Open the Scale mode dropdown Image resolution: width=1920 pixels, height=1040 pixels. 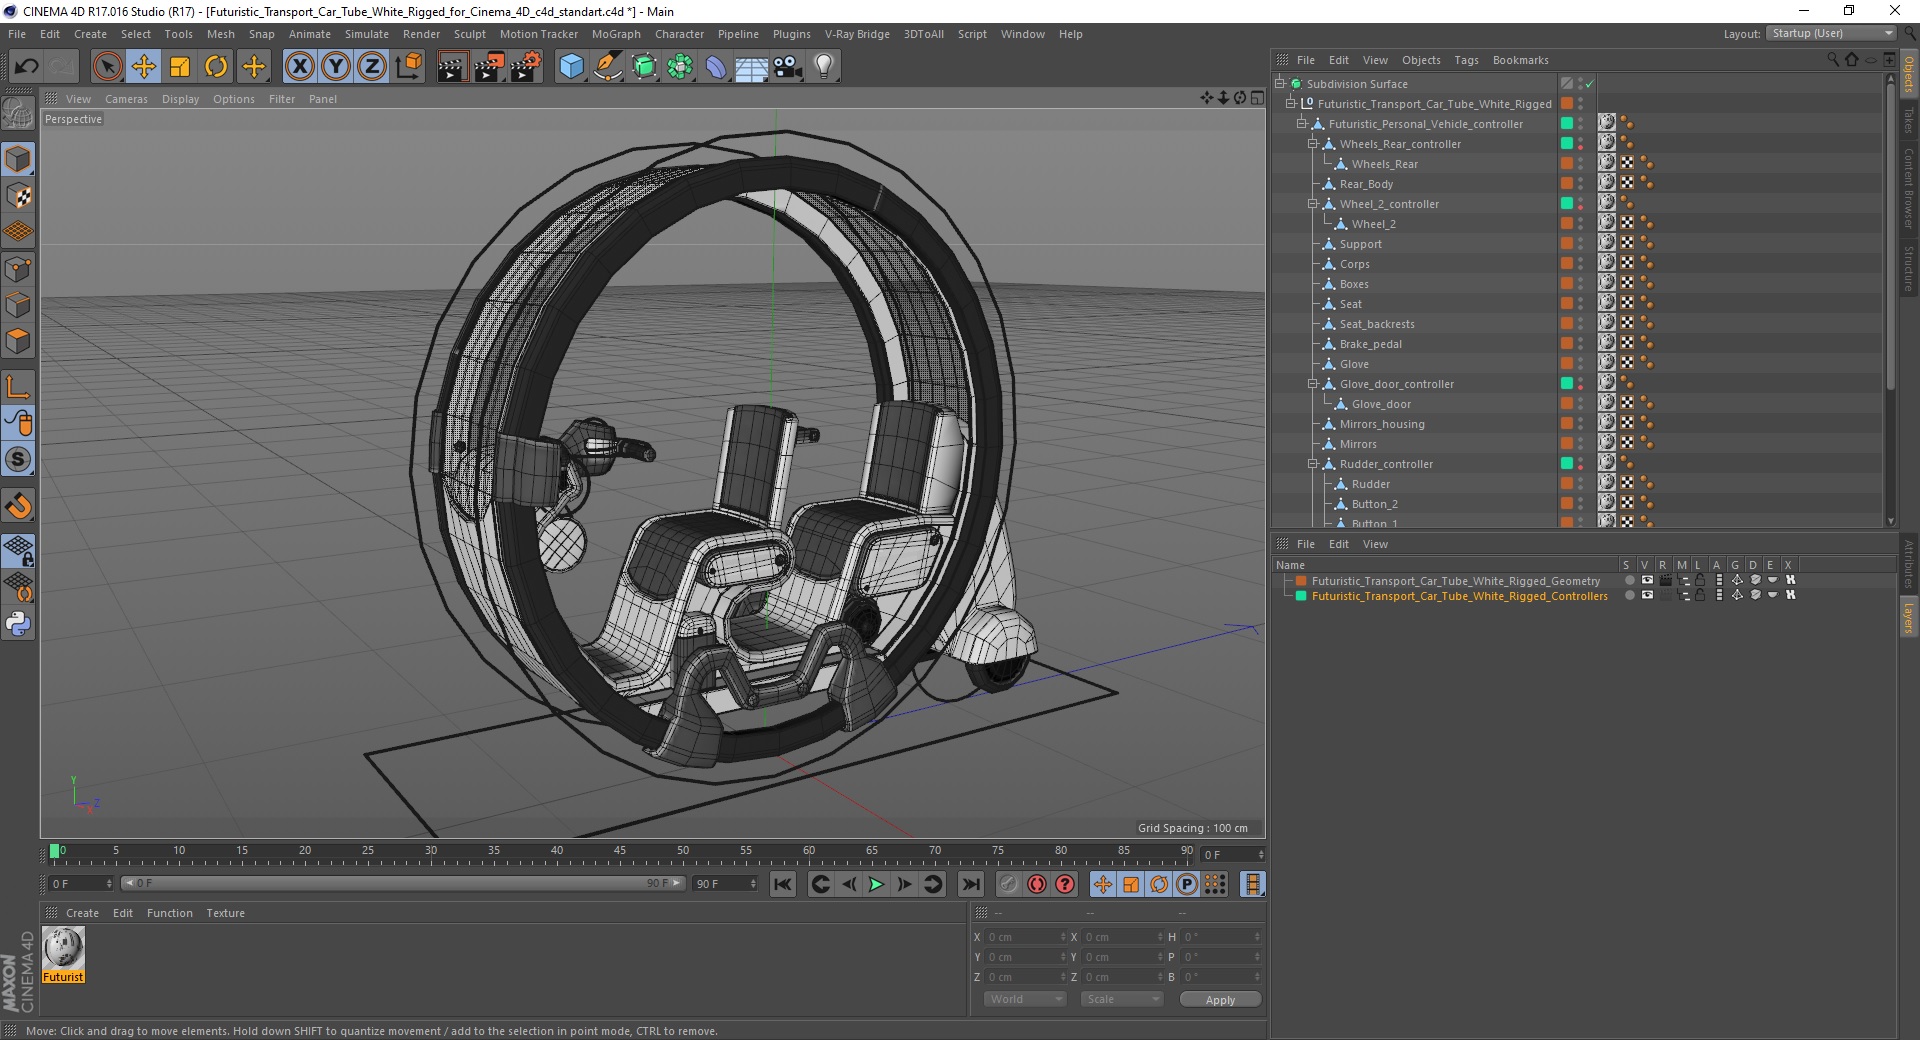click(x=1122, y=999)
